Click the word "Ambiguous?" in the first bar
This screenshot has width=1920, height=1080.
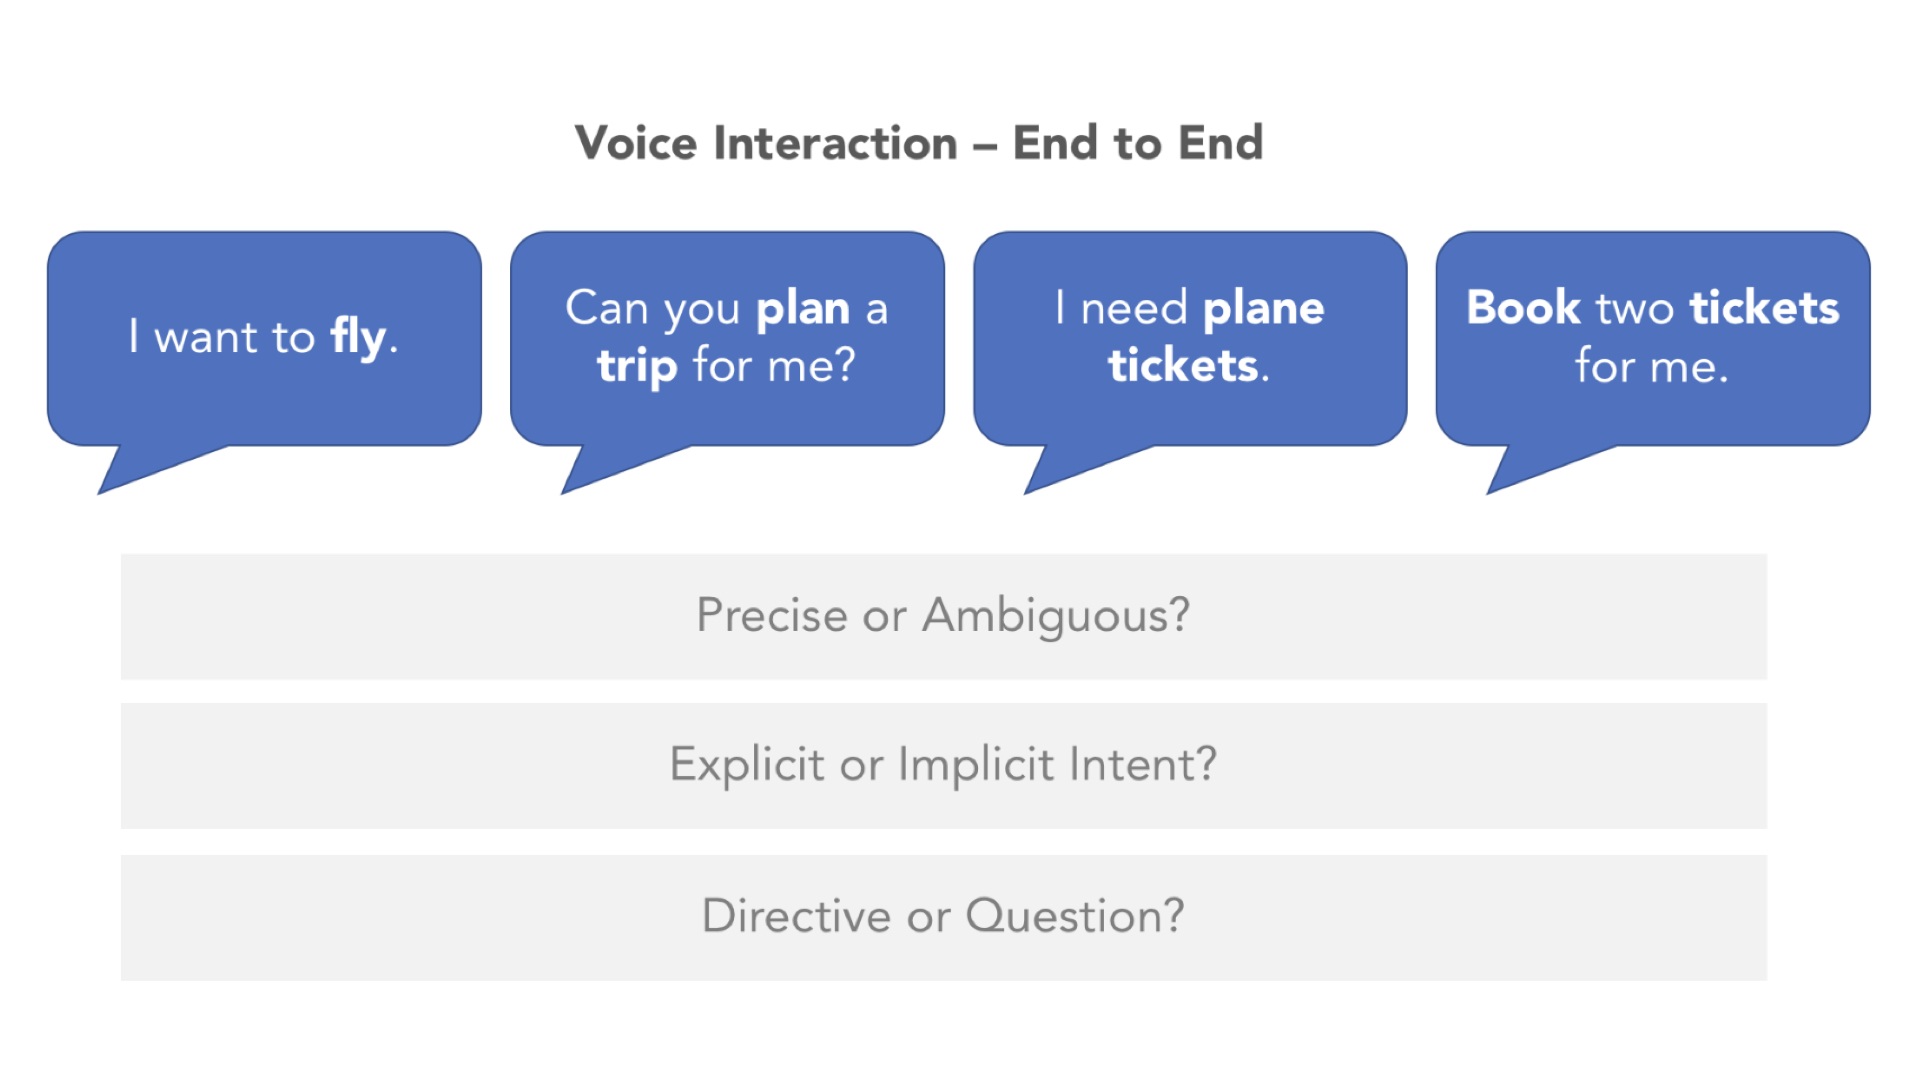click(x=1056, y=616)
